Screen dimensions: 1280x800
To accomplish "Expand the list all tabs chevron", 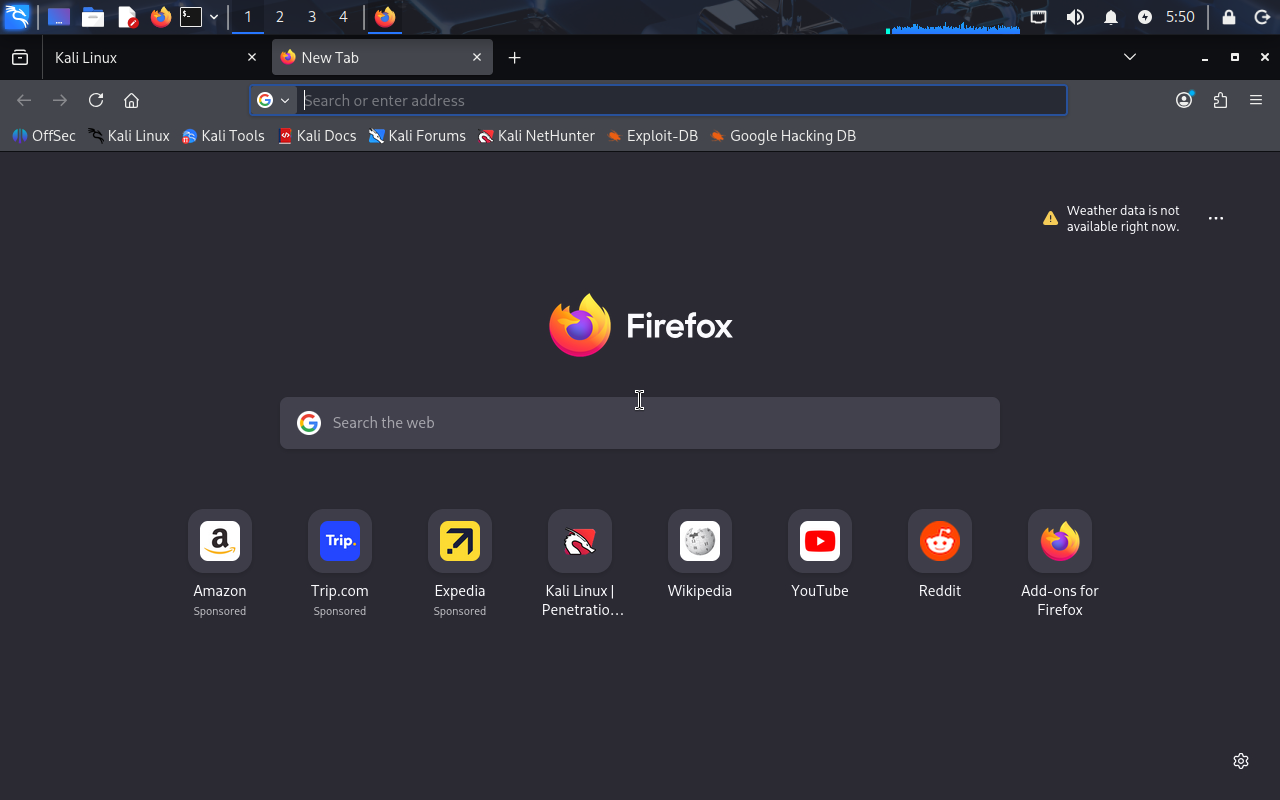I will (x=1130, y=57).
